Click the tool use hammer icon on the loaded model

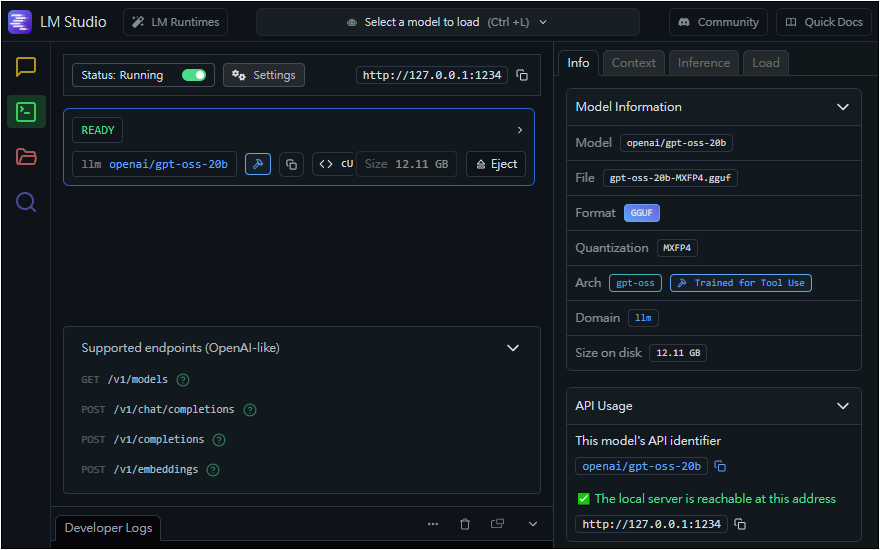point(258,164)
